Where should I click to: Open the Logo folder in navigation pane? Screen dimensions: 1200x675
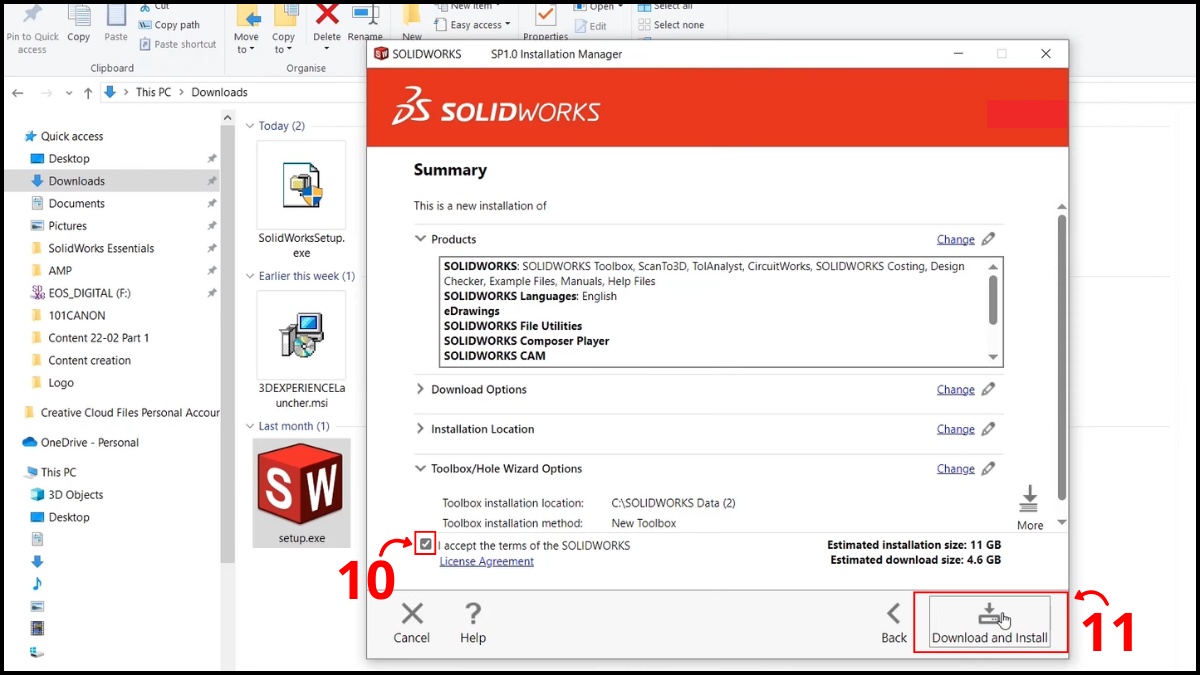coord(61,383)
